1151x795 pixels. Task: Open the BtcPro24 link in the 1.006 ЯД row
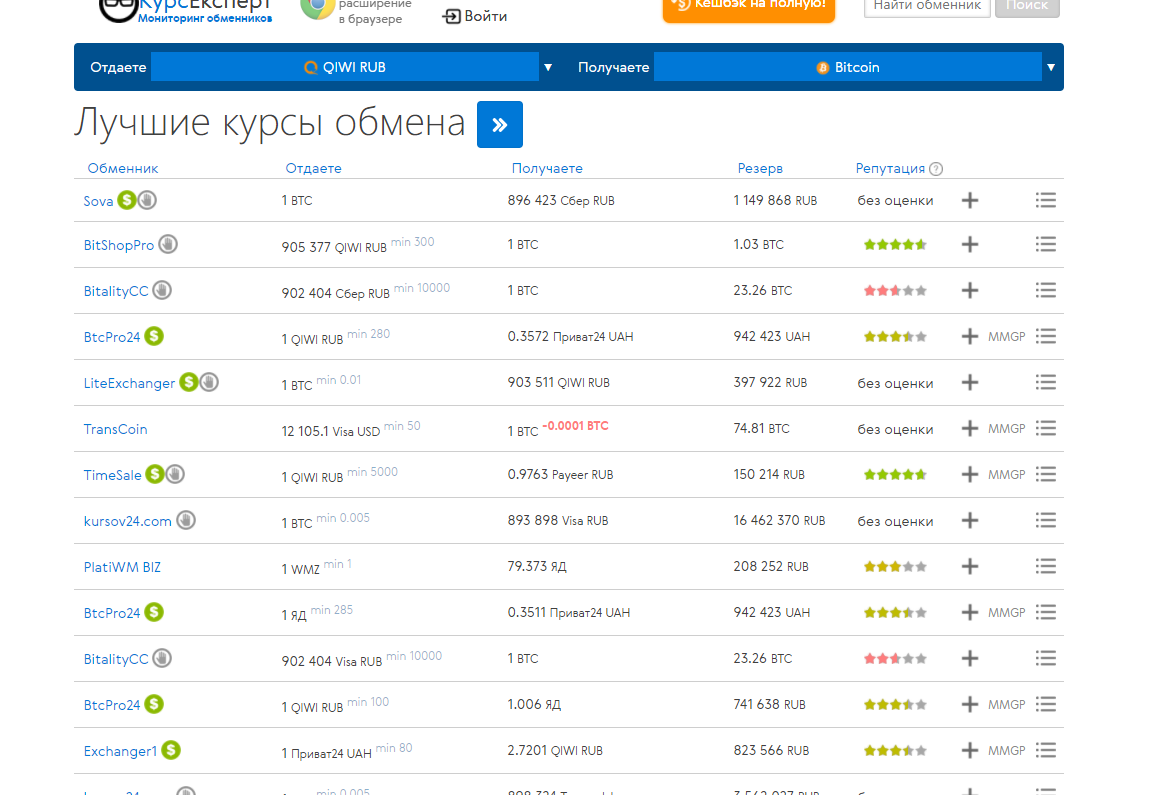coord(112,705)
